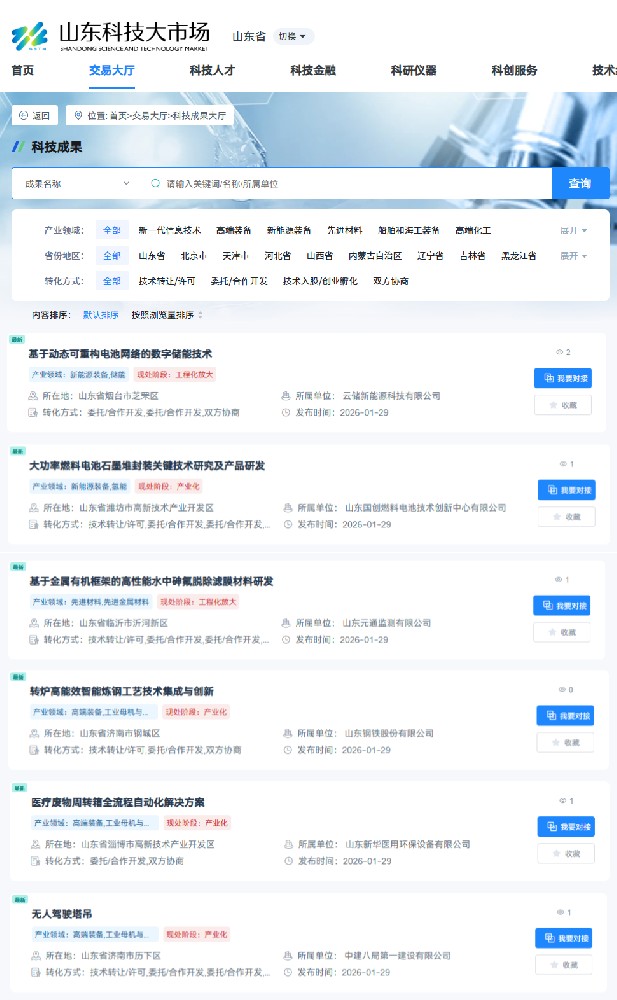Open 基于金属有机框架的高性能水中砷氟脱除滤膜 listing
The height and width of the screenshot is (1000, 617).
click(151, 581)
